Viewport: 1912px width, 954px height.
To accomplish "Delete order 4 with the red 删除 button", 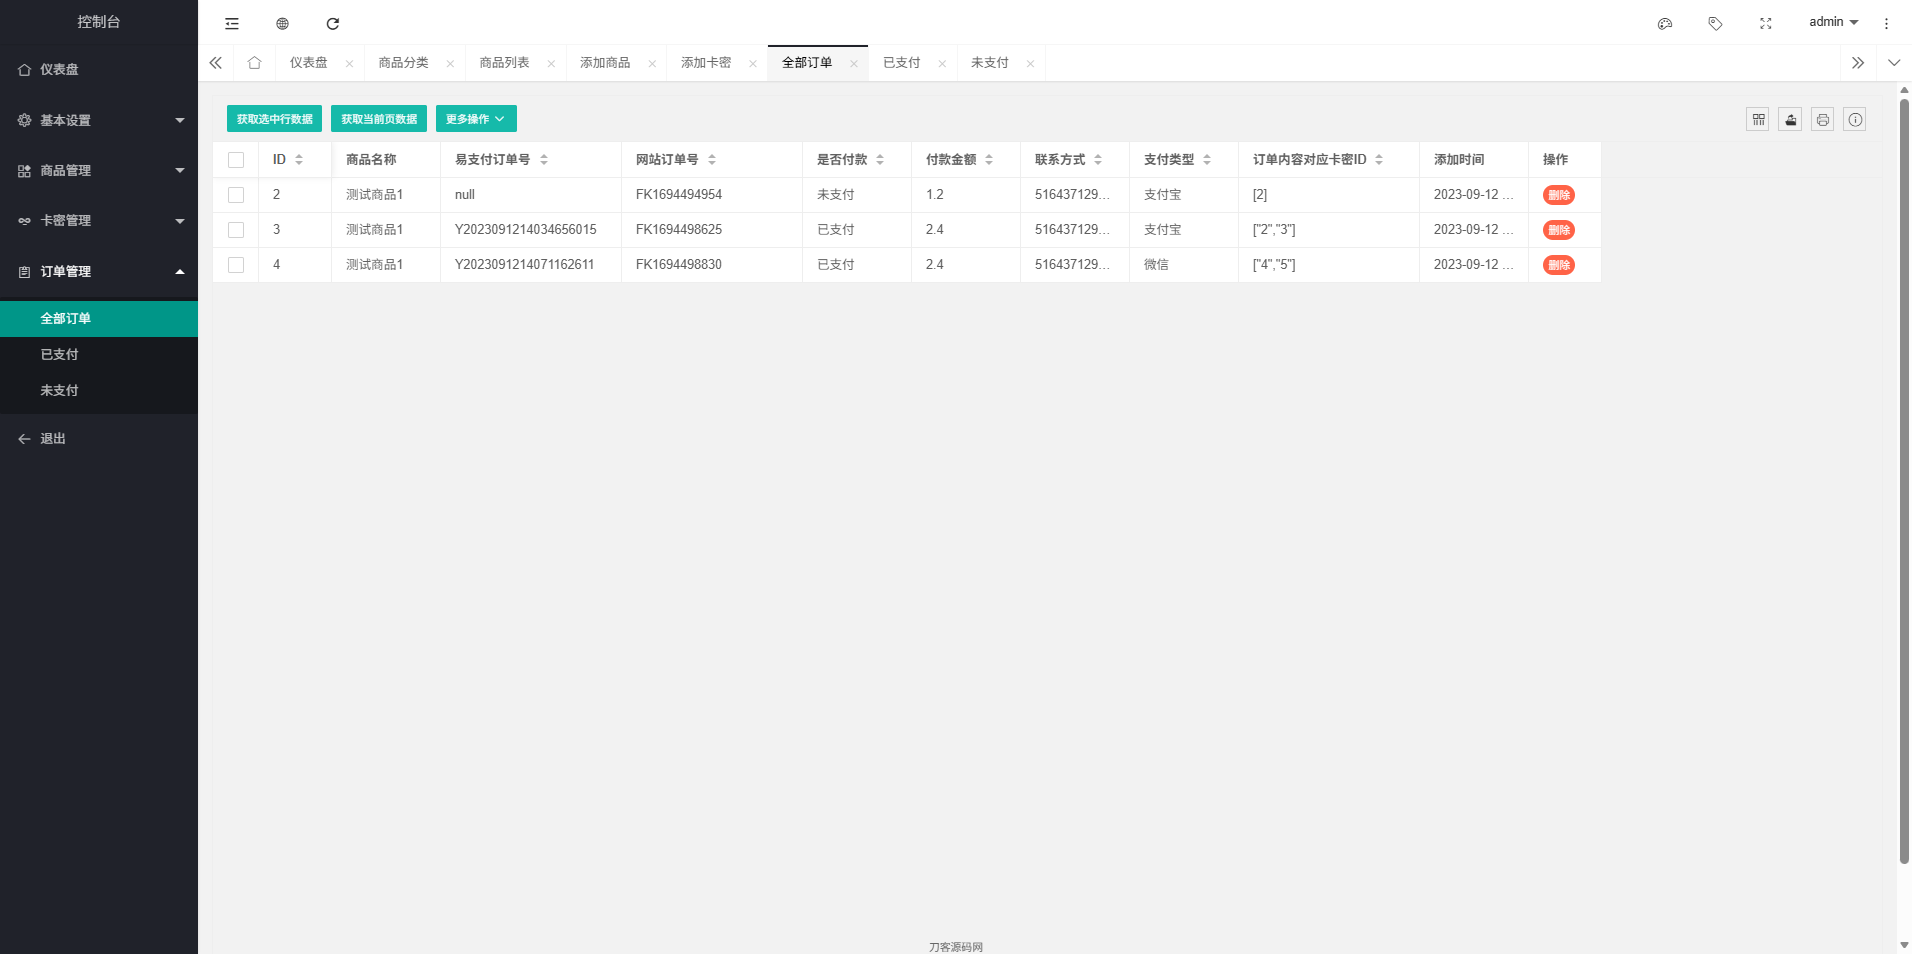I will pos(1558,265).
